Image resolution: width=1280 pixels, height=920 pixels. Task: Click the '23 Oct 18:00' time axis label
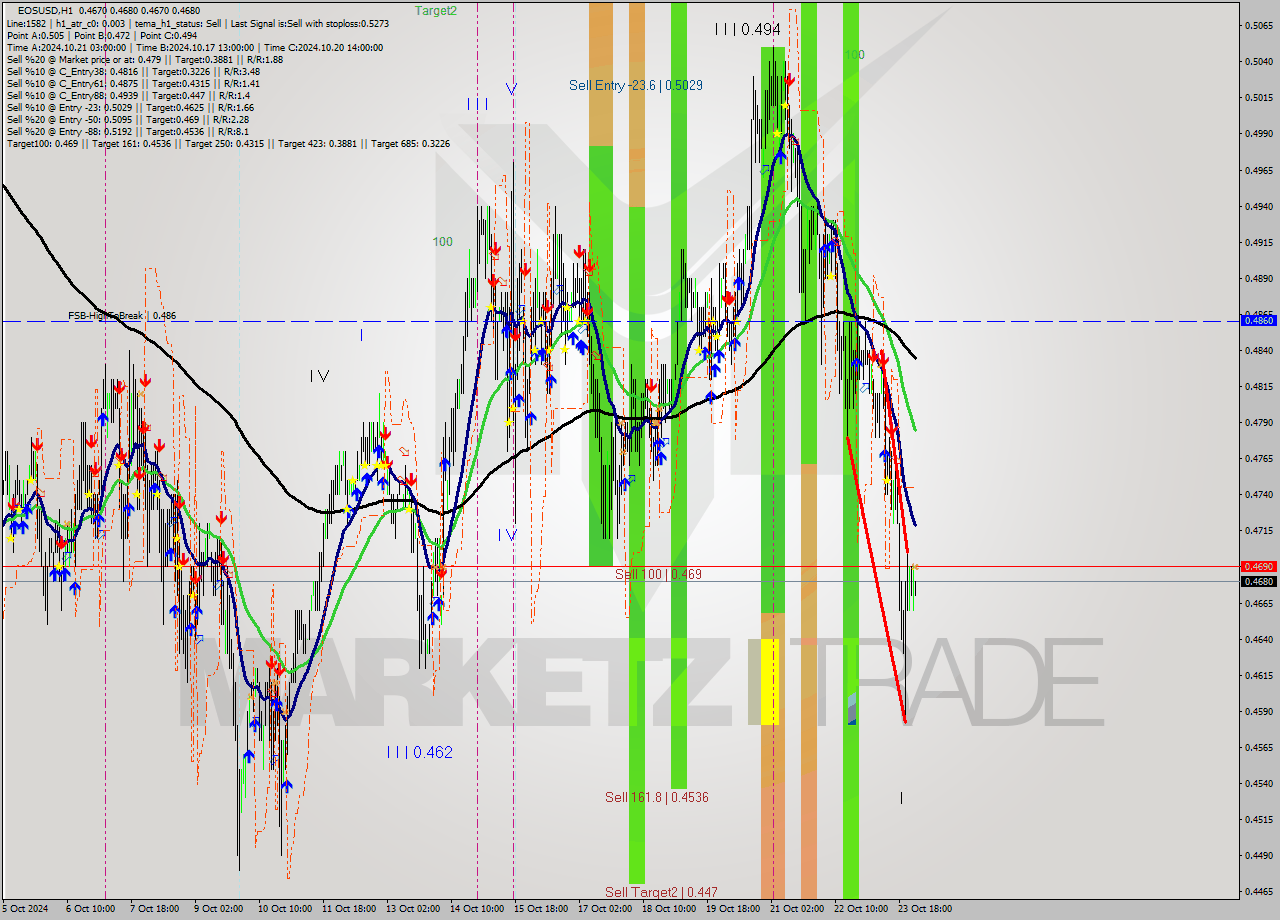click(x=924, y=909)
